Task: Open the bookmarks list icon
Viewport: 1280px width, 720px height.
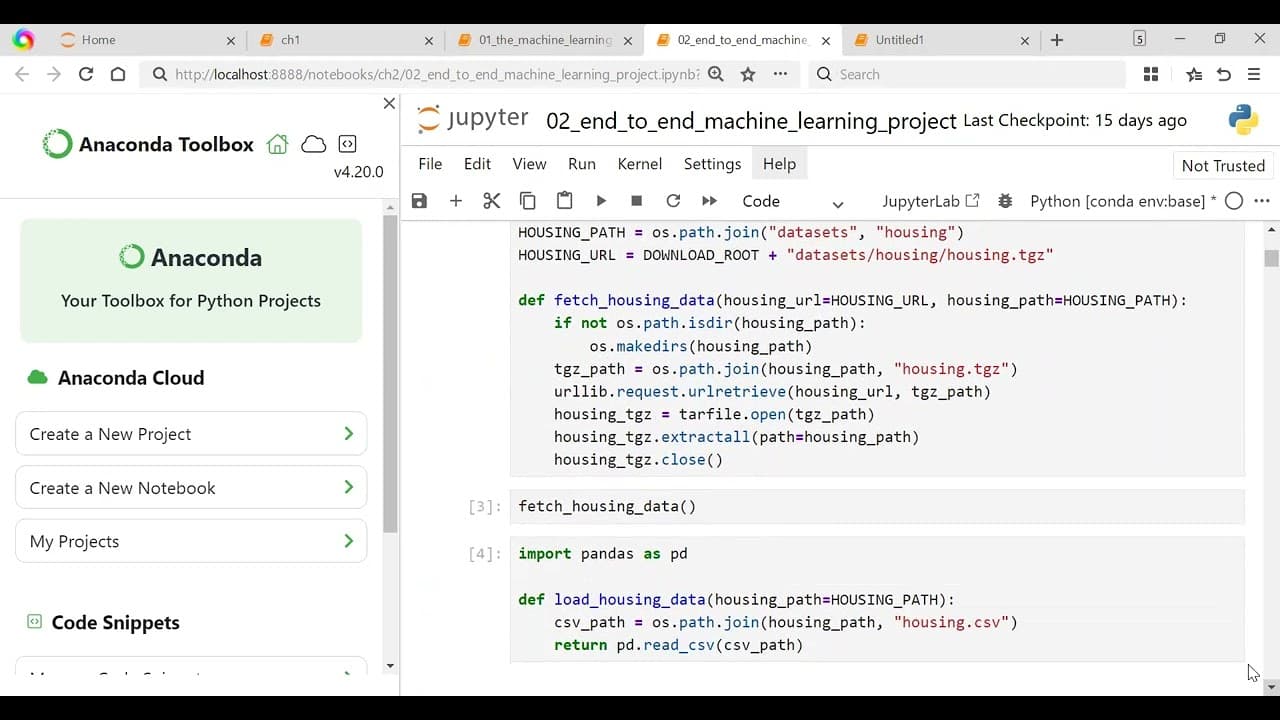Action: pos(1194,74)
